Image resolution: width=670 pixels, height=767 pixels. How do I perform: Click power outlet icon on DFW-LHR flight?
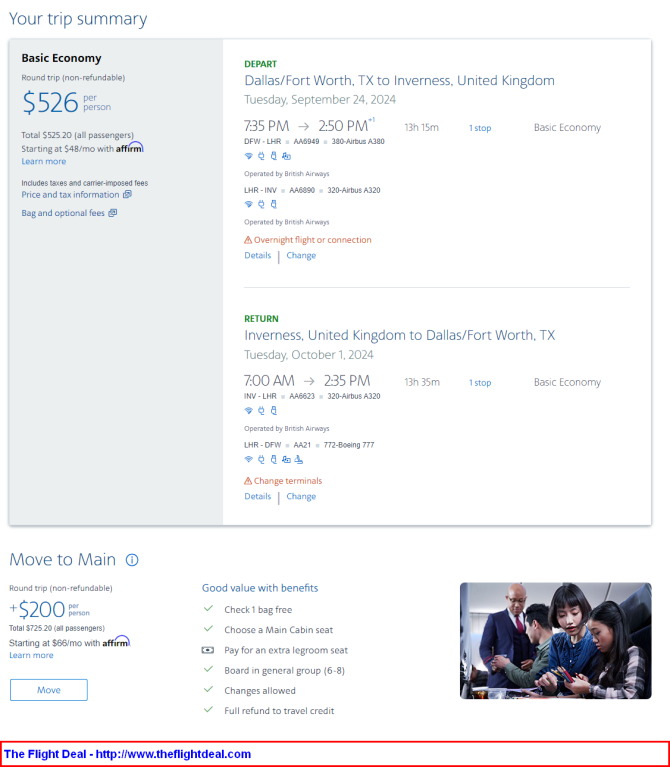(261, 156)
